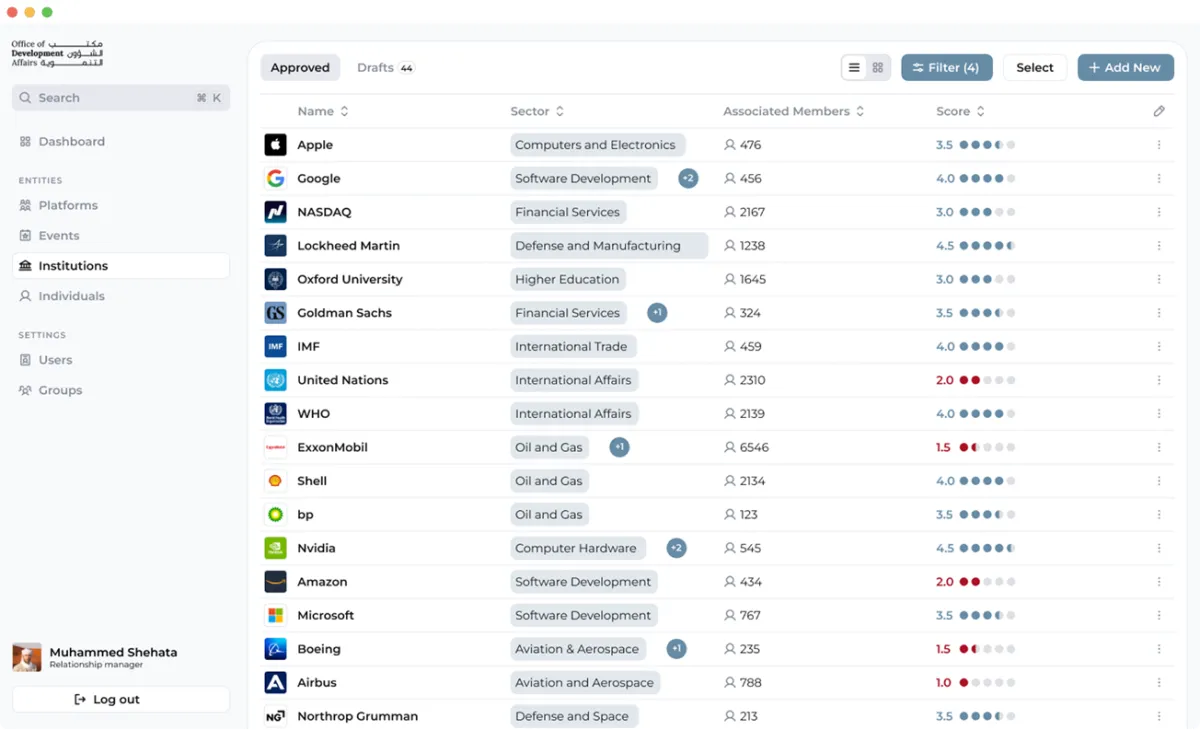Open the Filter (4) button
This screenshot has height=730, width=1200.
coord(947,67)
